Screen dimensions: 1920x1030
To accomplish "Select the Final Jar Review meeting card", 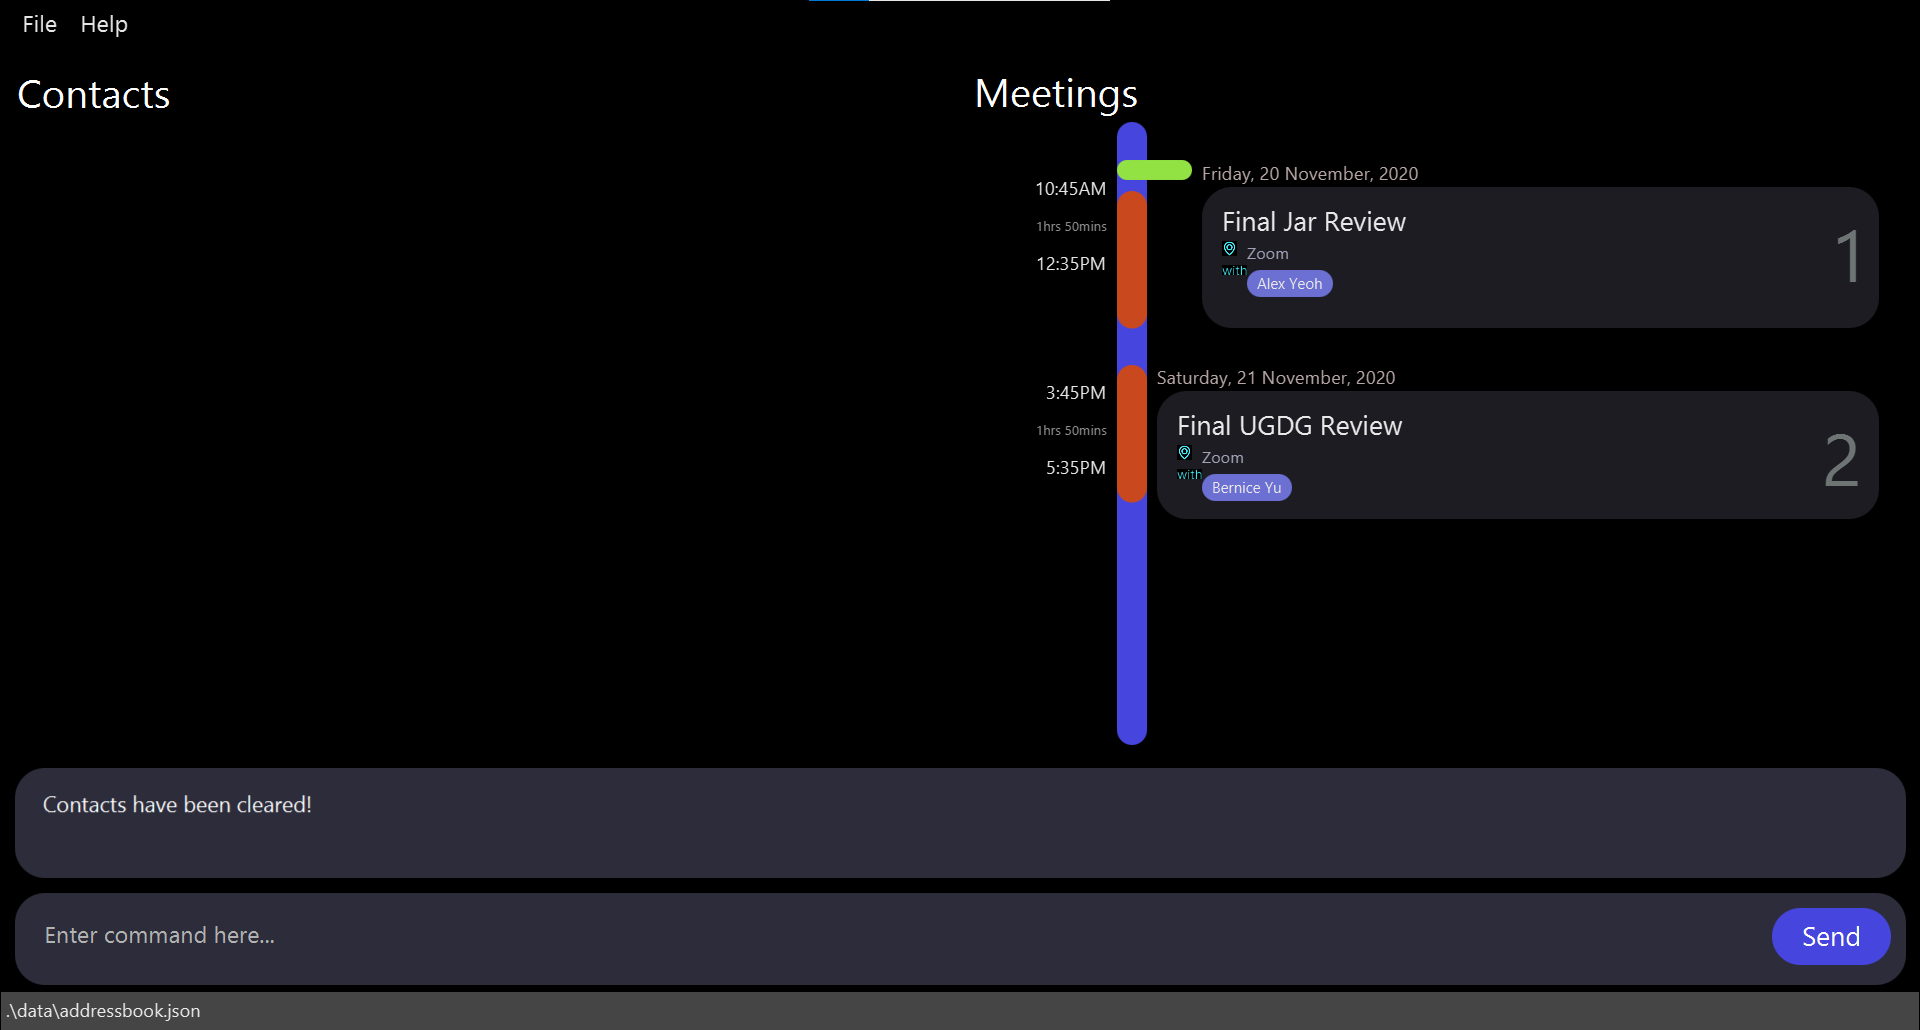I will 1540,257.
